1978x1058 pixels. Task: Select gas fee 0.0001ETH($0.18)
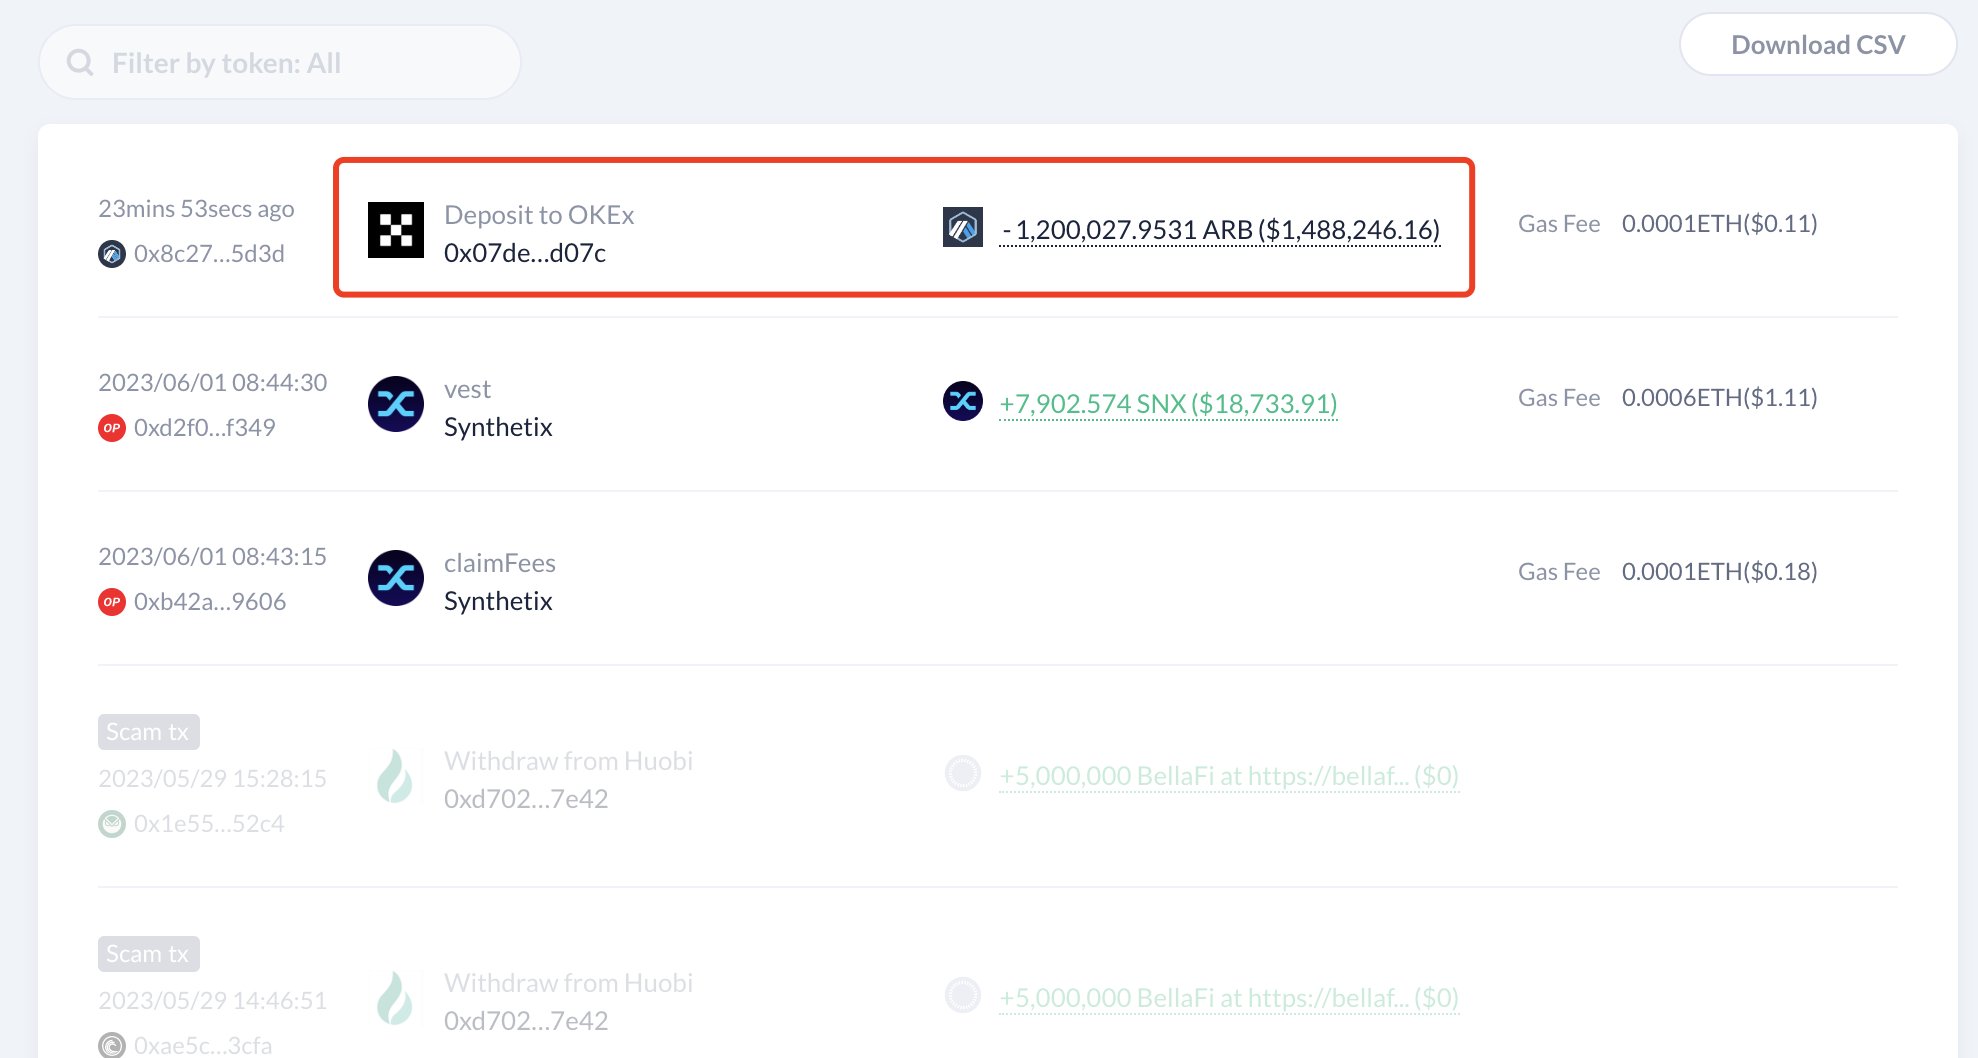coord(1720,571)
